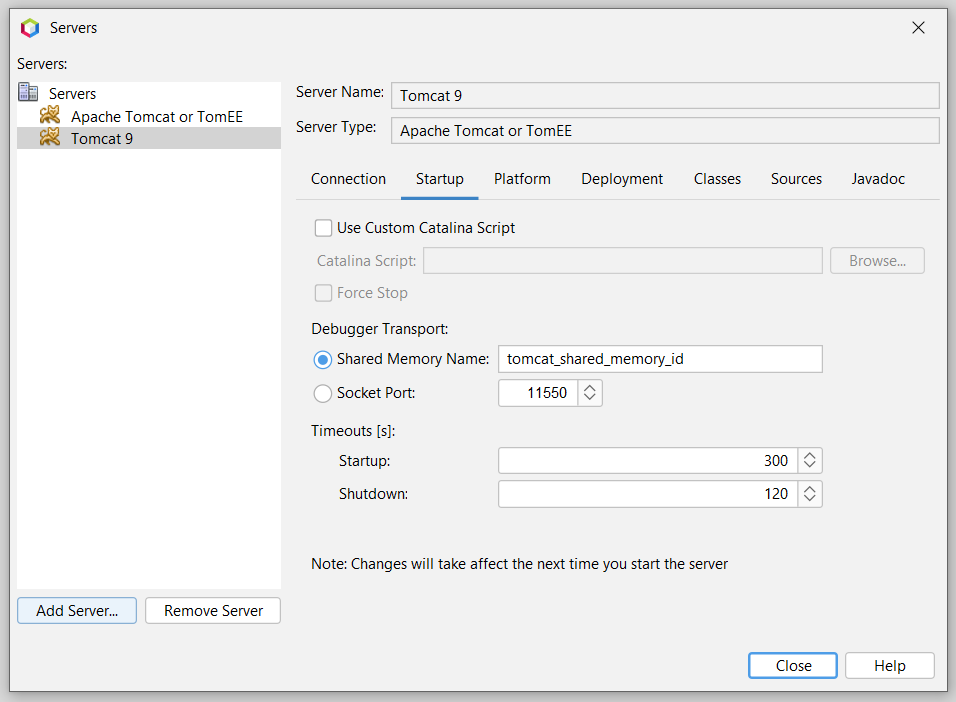This screenshot has height=702, width=956.
Task: Close the Servers dialog with X
Action: (918, 27)
